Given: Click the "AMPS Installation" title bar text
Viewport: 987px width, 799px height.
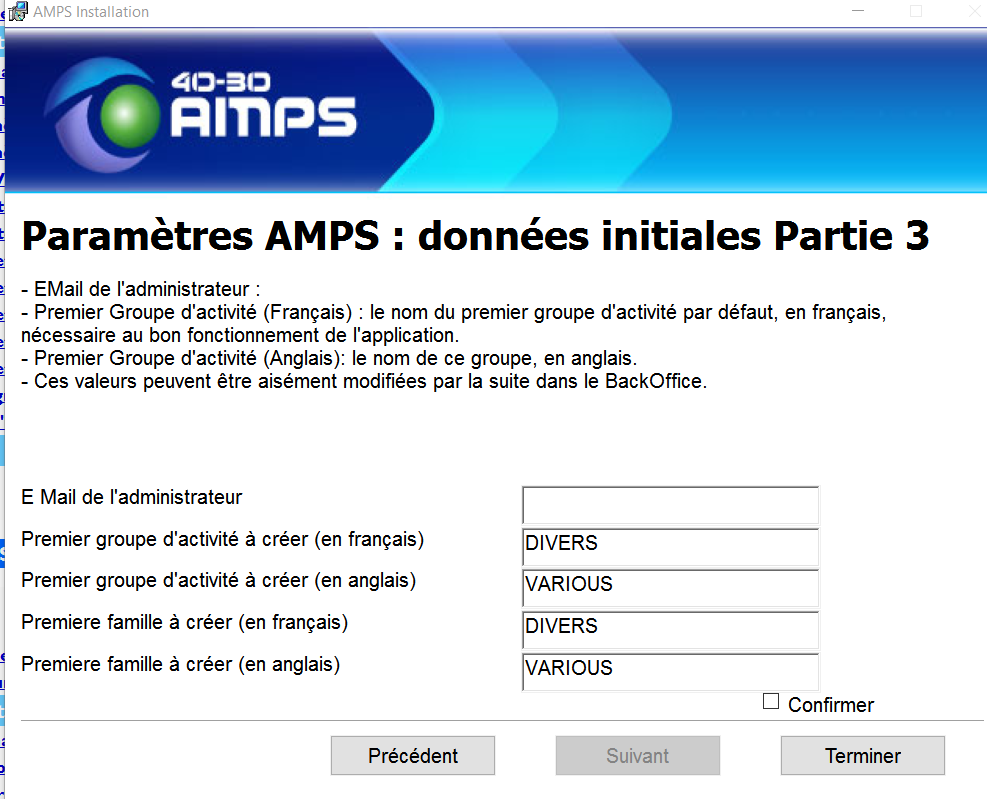Looking at the screenshot, I should click(91, 12).
